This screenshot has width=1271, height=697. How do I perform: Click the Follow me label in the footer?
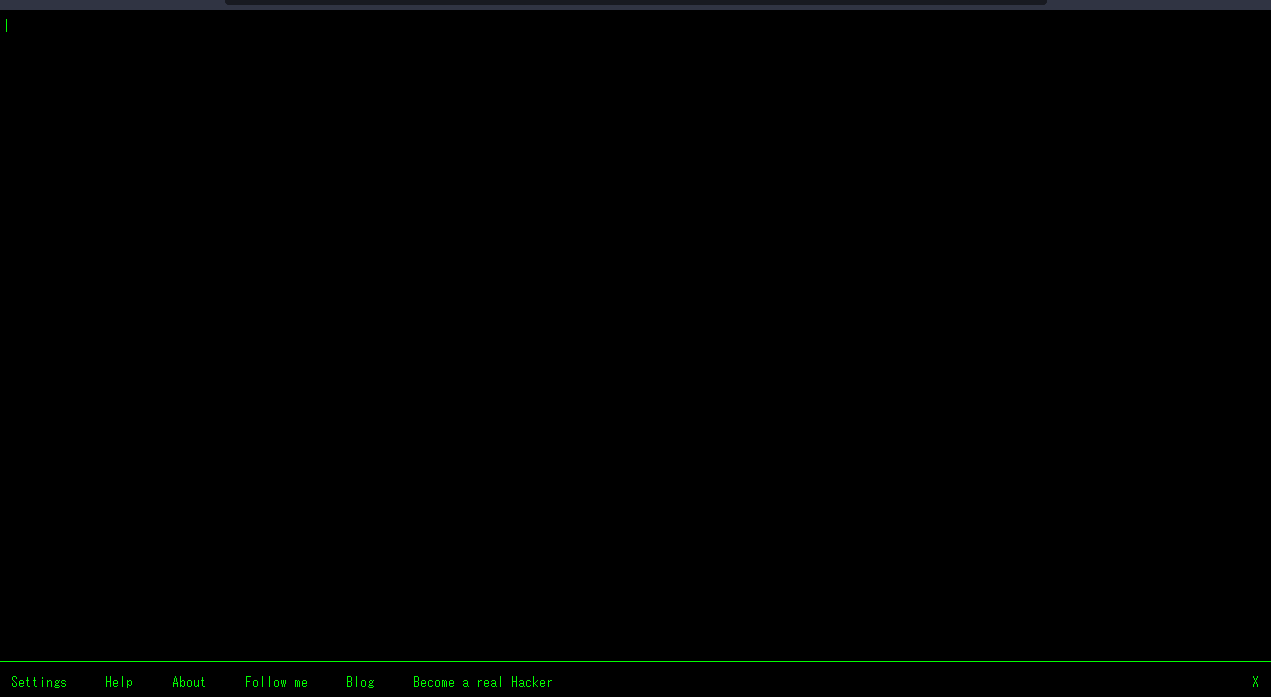coord(276,682)
